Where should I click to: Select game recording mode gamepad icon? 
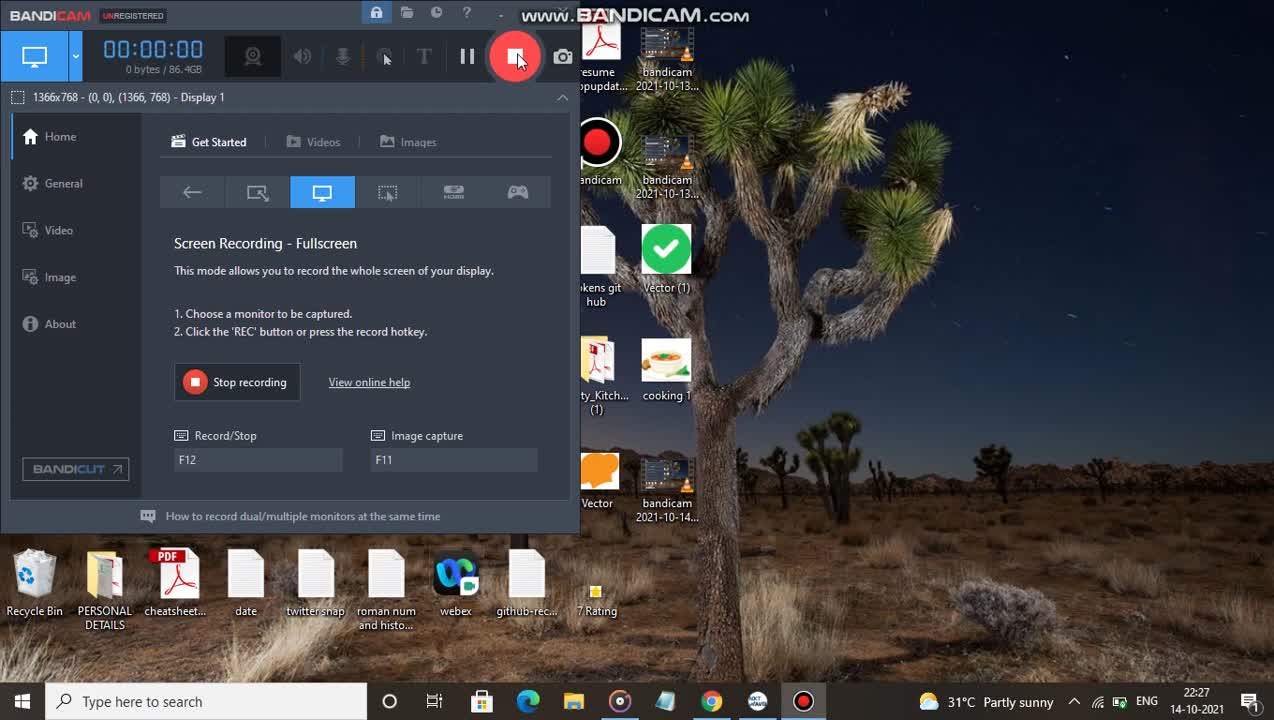pyautogui.click(x=518, y=193)
